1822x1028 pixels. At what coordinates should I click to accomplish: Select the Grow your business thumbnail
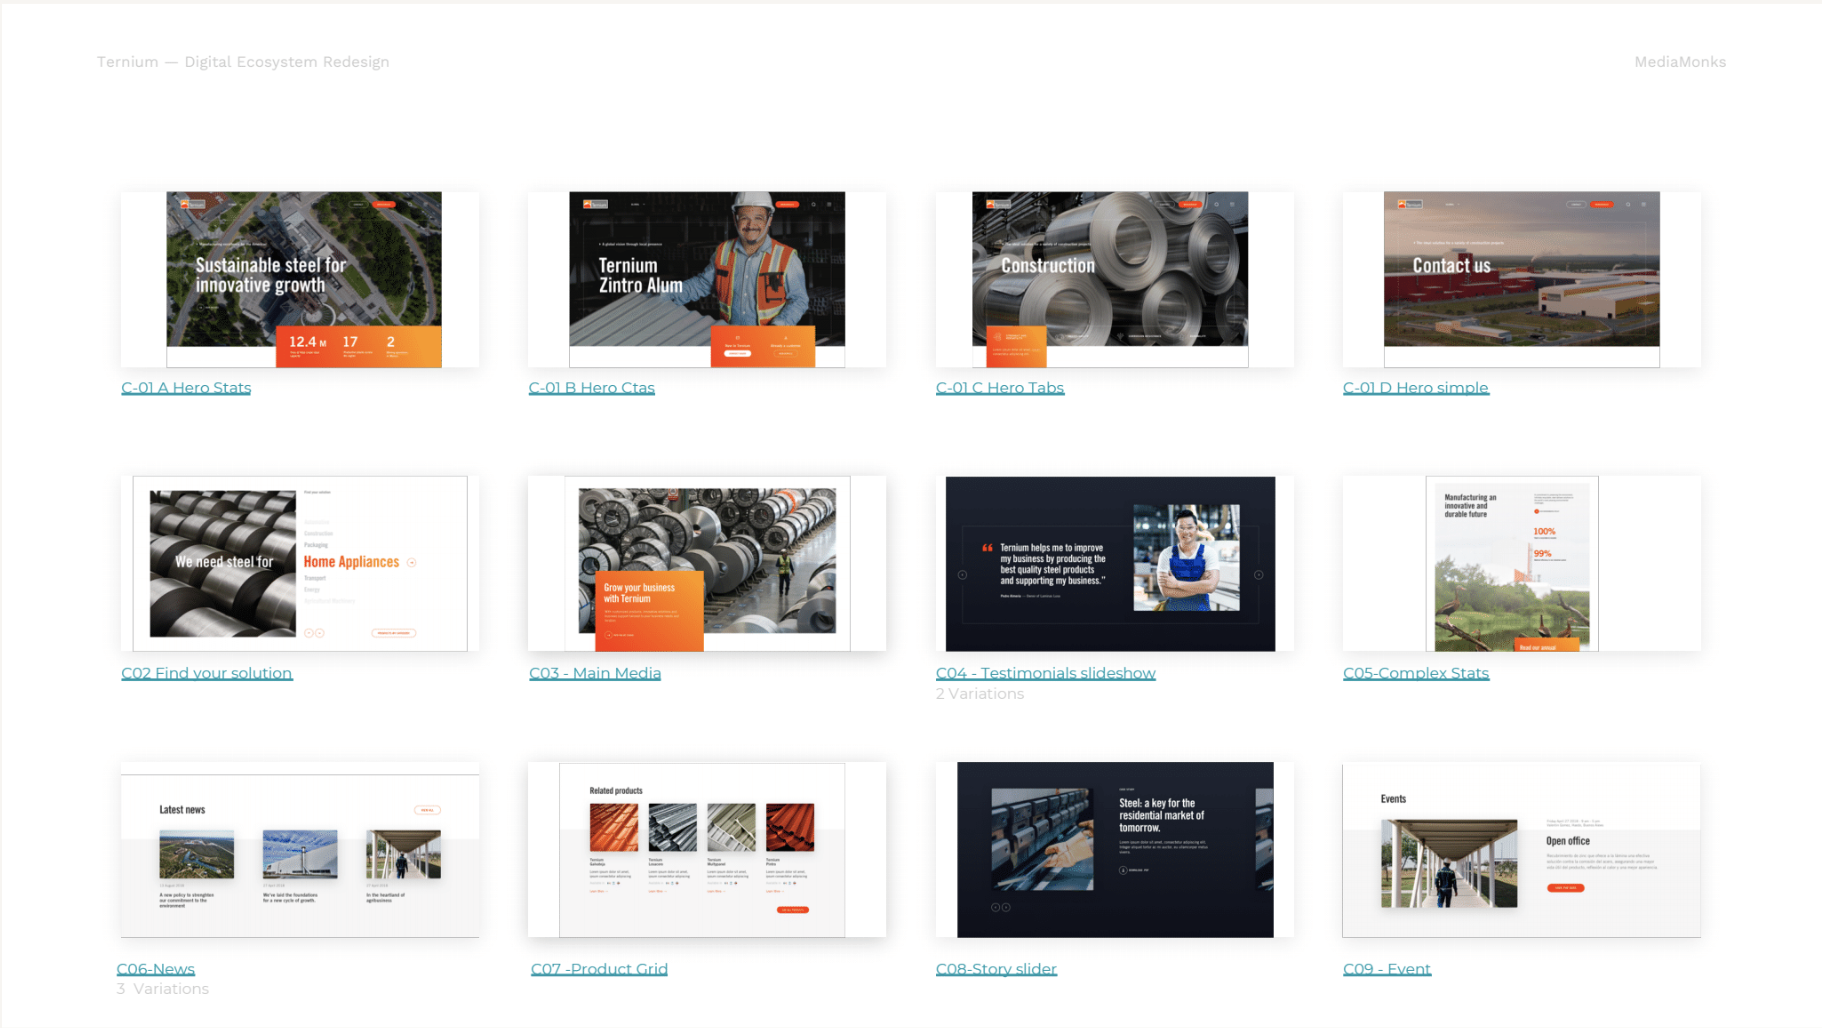707,564
